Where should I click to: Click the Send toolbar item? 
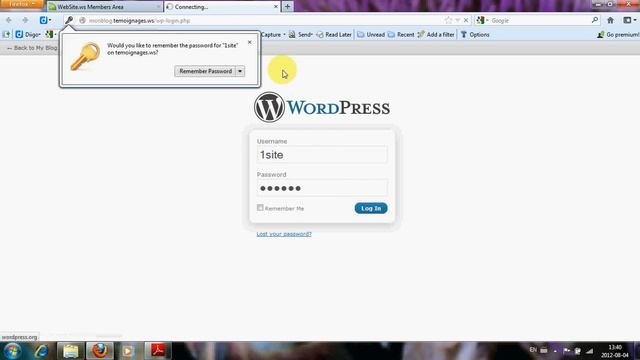tap(300, 35)
